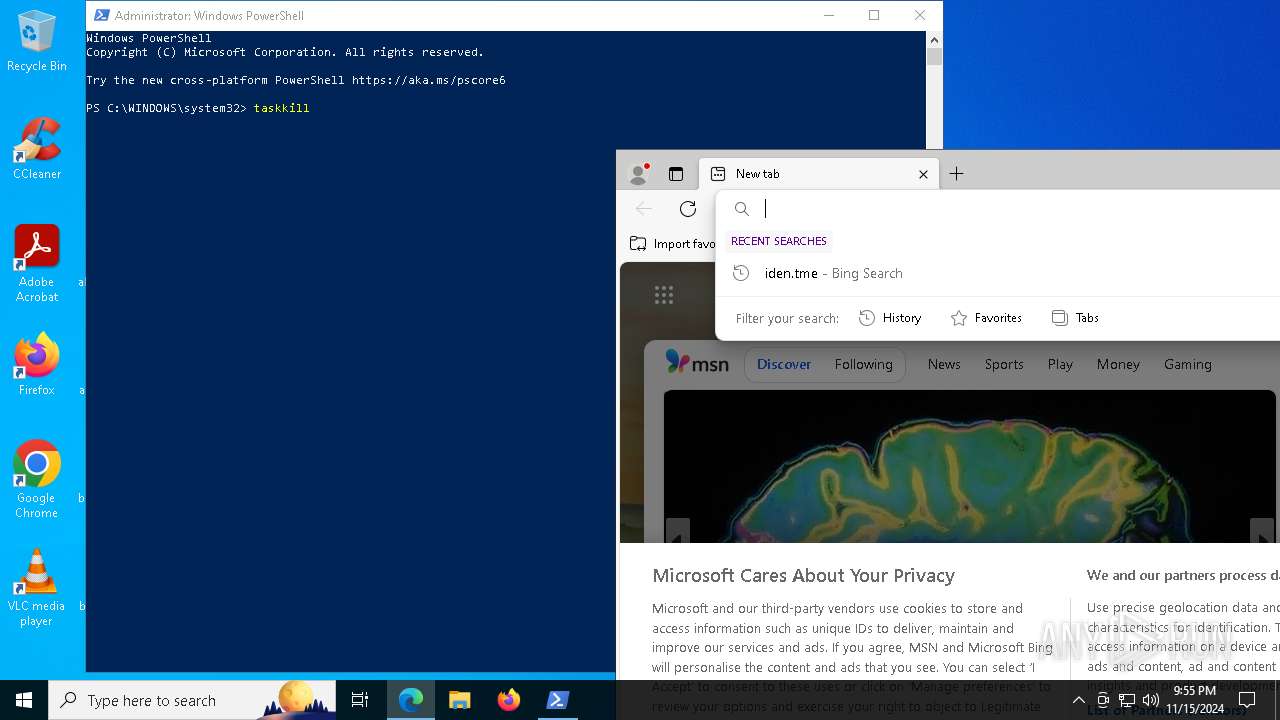Image resolution: width=1280 pixels, height=720 pixels.
Task: Click the Edge profile avatar icon
Action: click(x=638, y=174)
